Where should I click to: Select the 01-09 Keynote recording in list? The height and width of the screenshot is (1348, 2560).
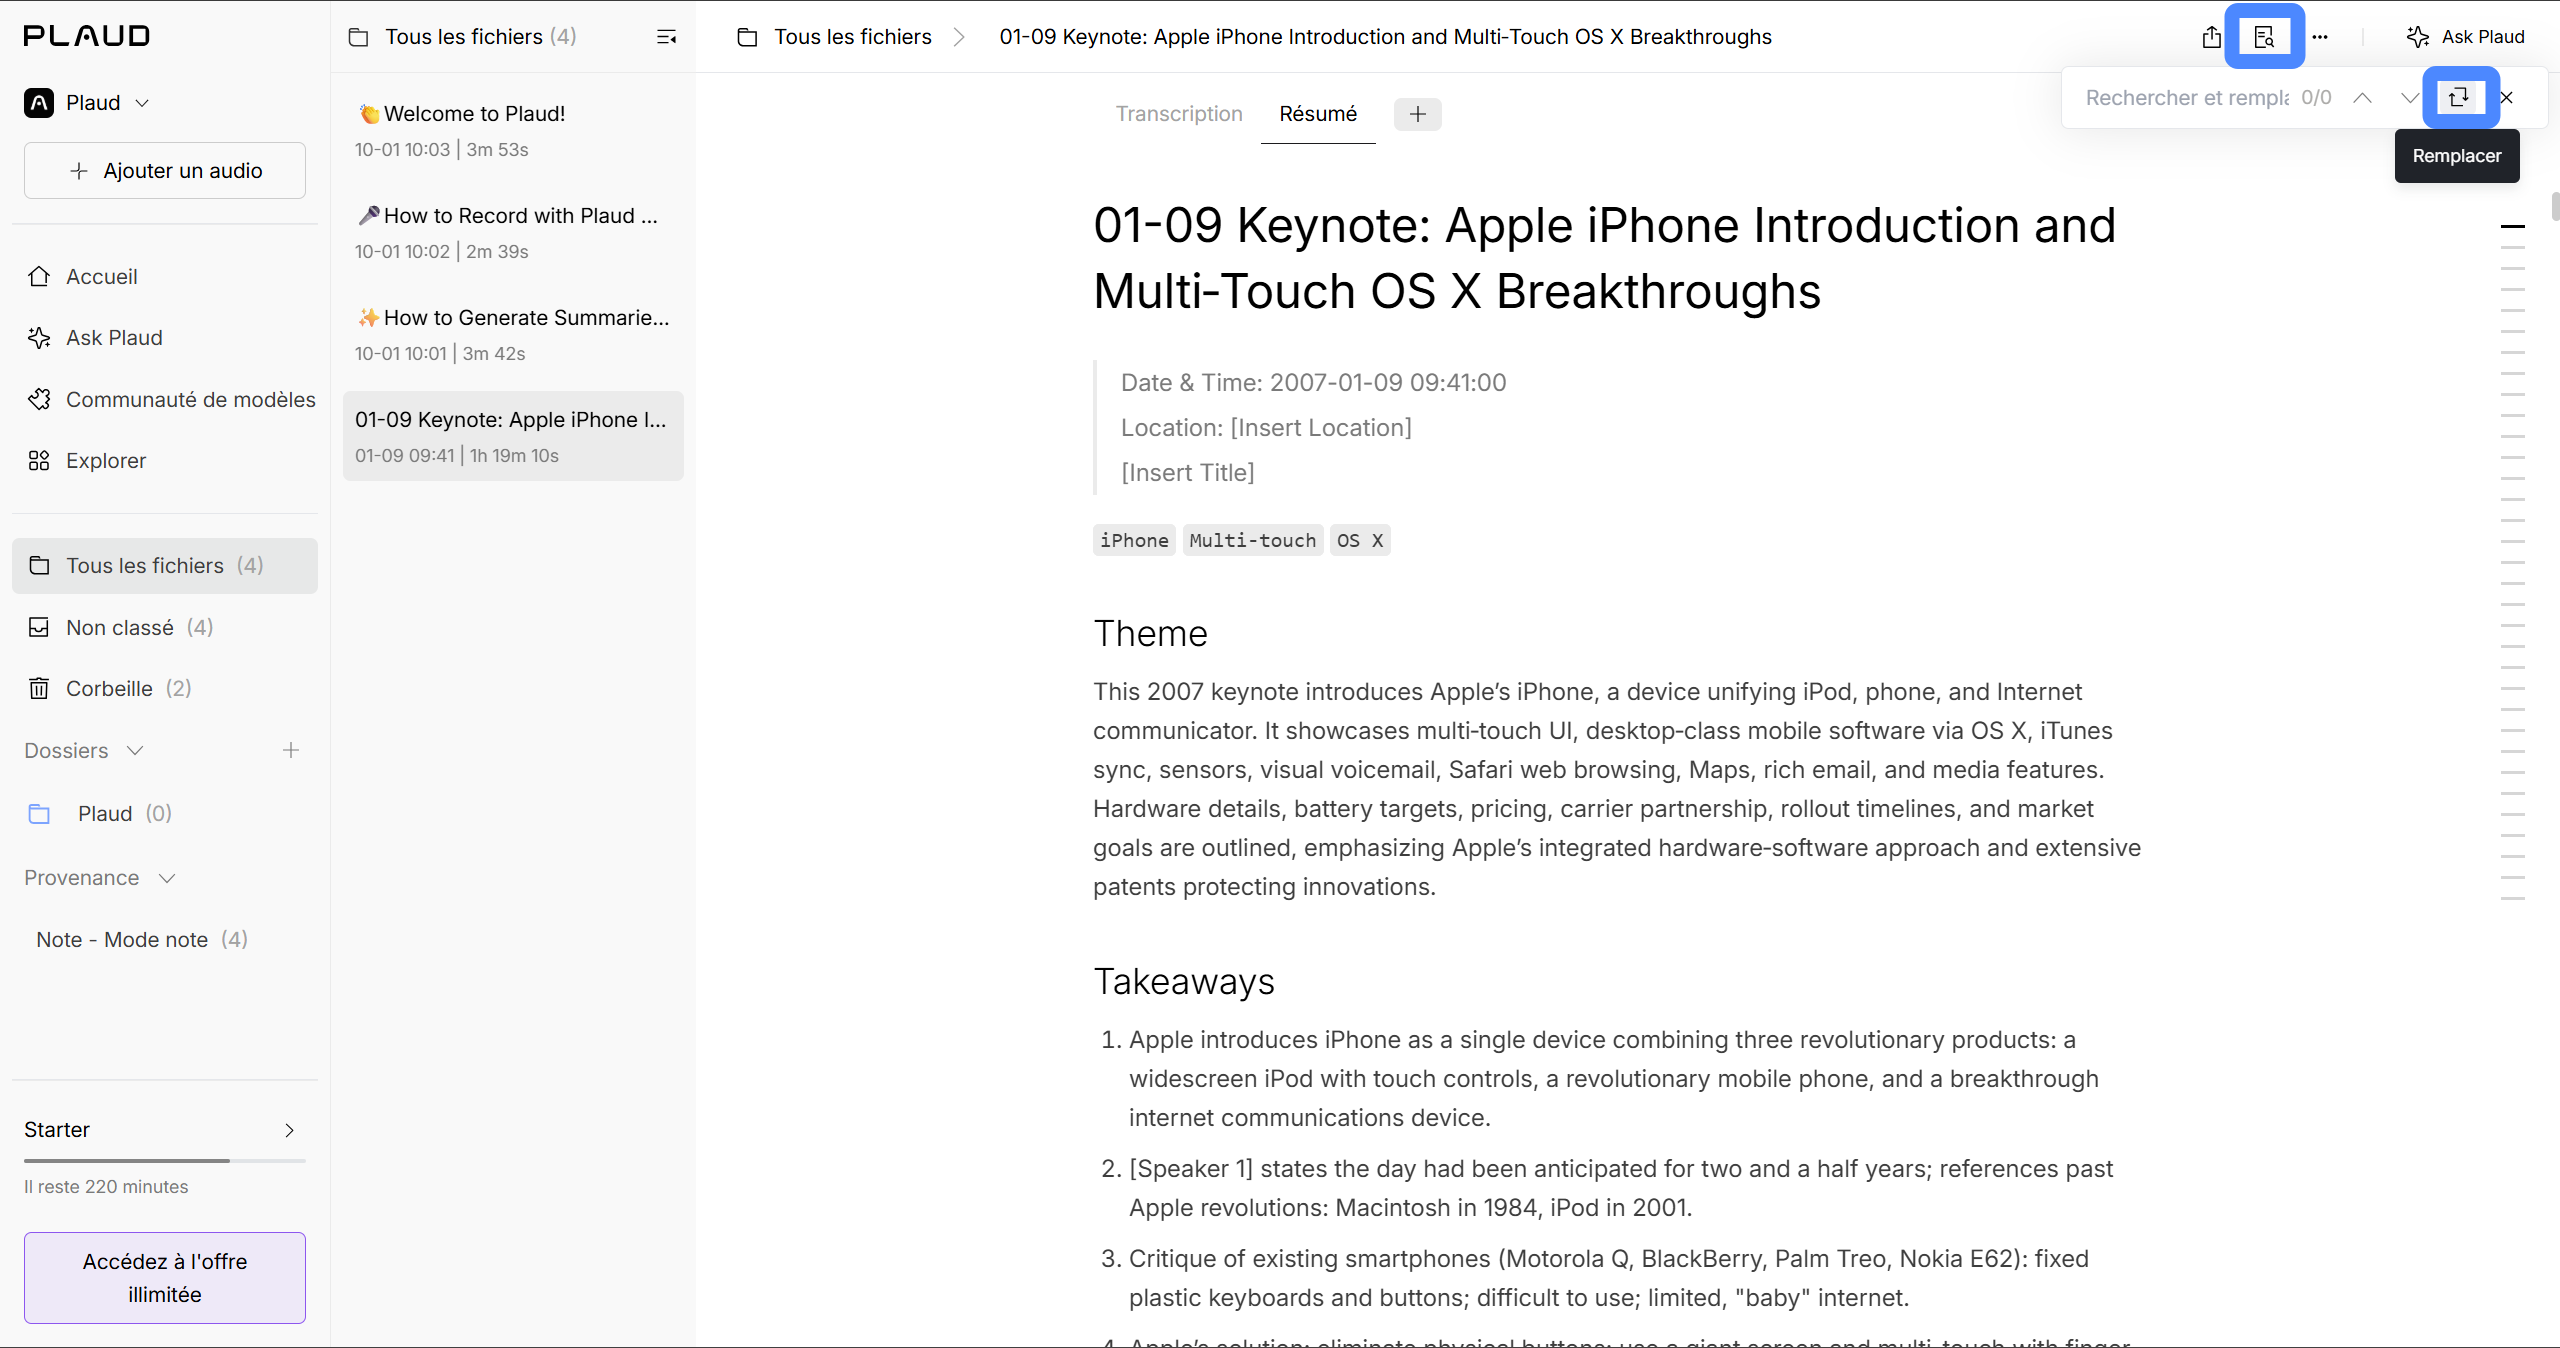513,436
